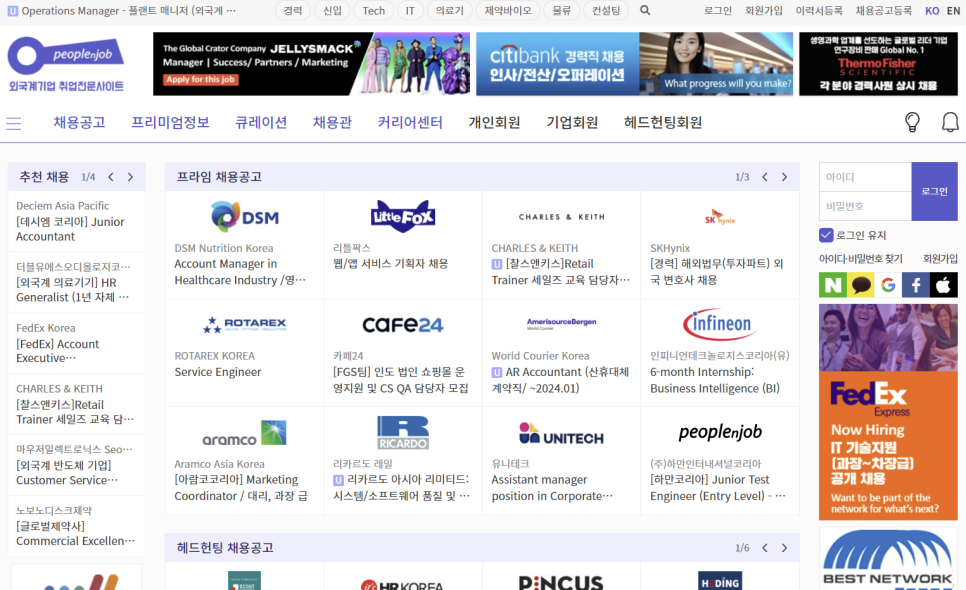
Task: Go to next 추천 채용 page
Action: pyautogui.click(x=130, y=177)
